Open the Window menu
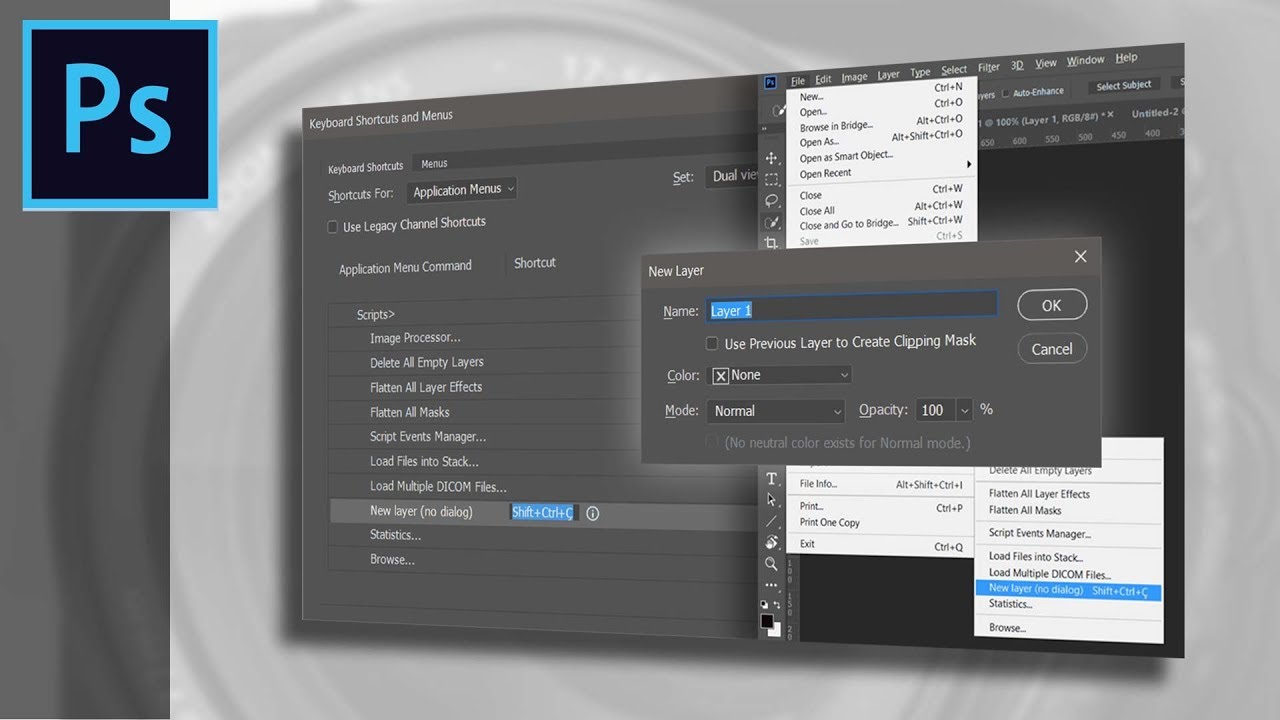The height and width of the screenshot is (720, 1280). (1085, 61)
